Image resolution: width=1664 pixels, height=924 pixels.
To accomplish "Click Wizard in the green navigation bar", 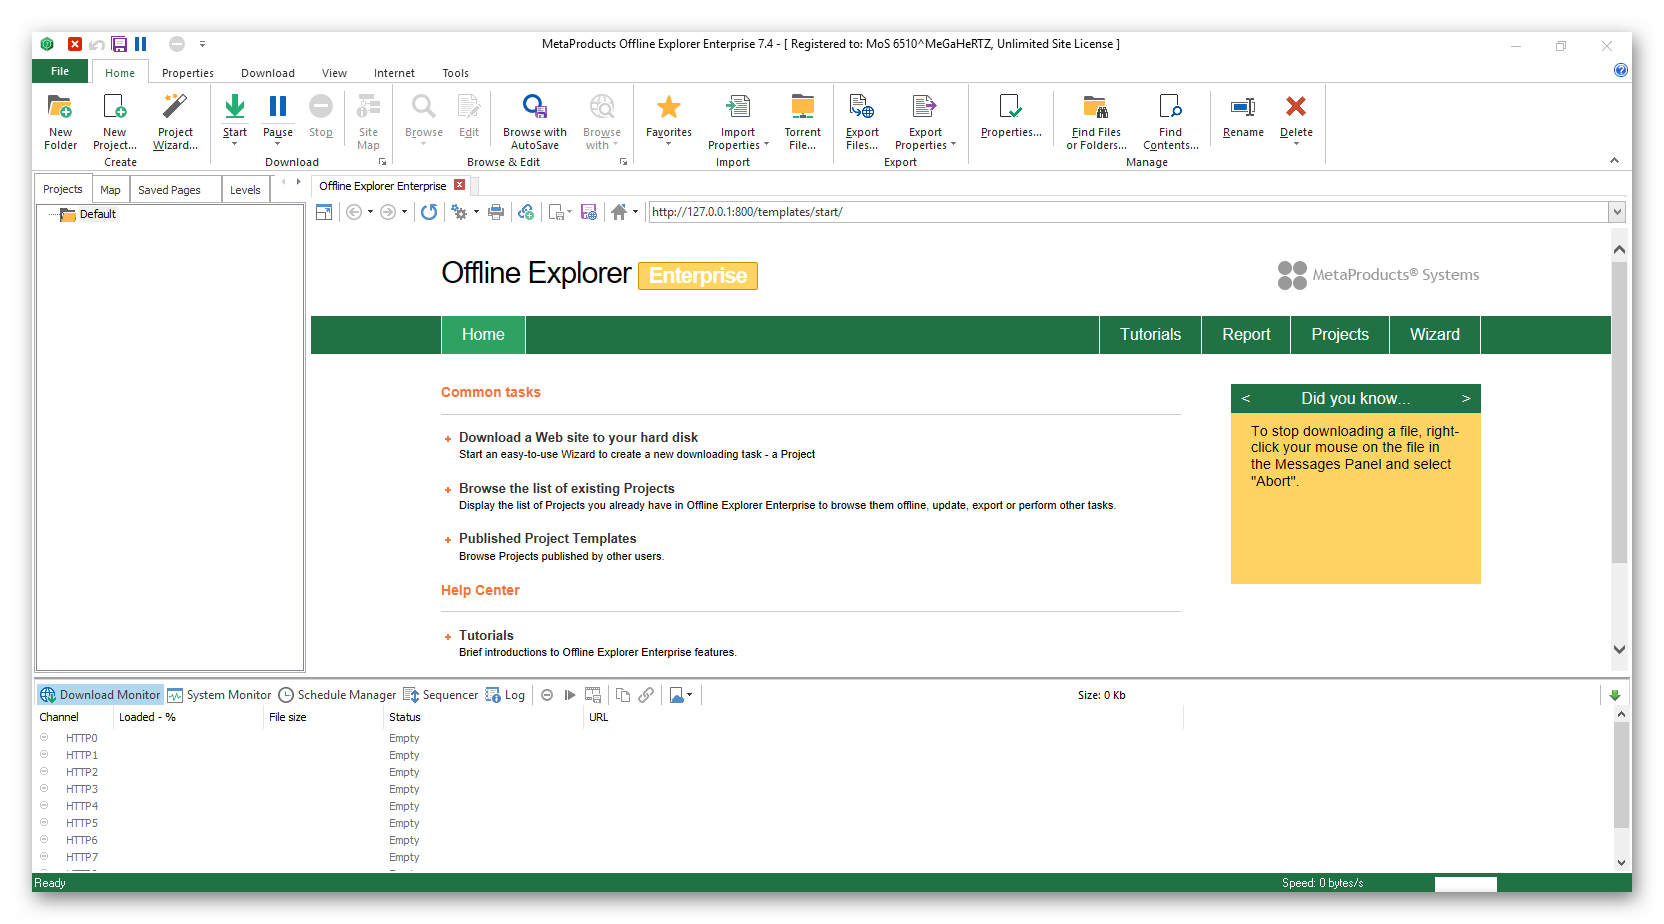I will click(1435, 335).
